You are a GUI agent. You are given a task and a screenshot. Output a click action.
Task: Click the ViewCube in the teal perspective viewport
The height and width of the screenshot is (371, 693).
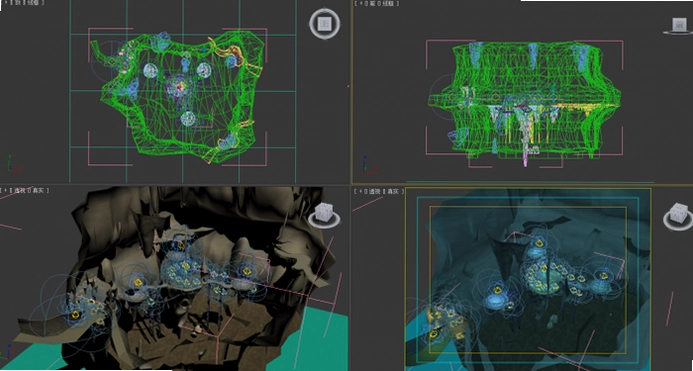click(x=678, y=217)
